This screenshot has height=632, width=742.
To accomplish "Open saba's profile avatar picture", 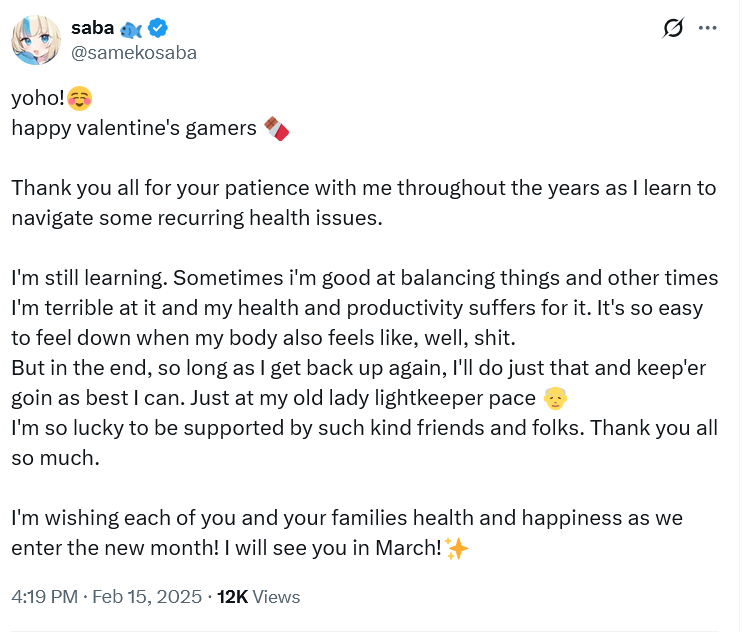I will click(x=36, y=40).
